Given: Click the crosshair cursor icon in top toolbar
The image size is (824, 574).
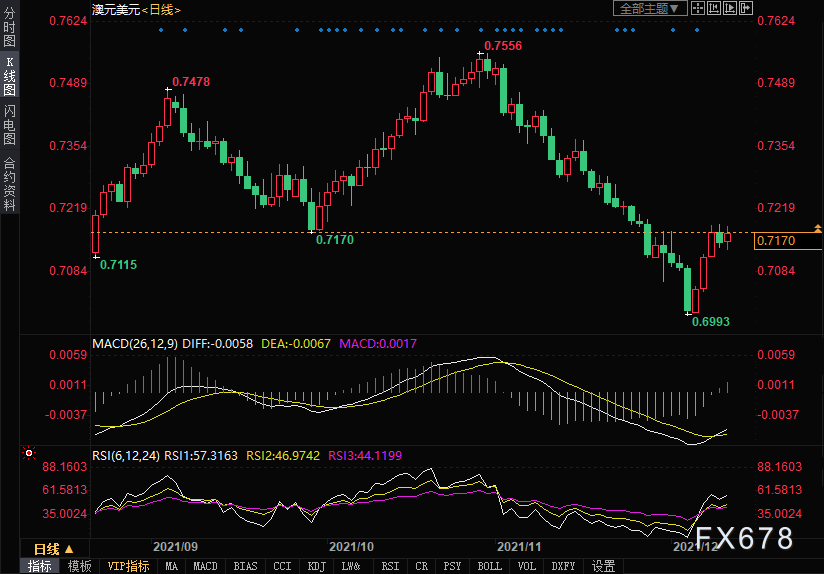Looking at the screenshot, I should (x=698, y=9).
